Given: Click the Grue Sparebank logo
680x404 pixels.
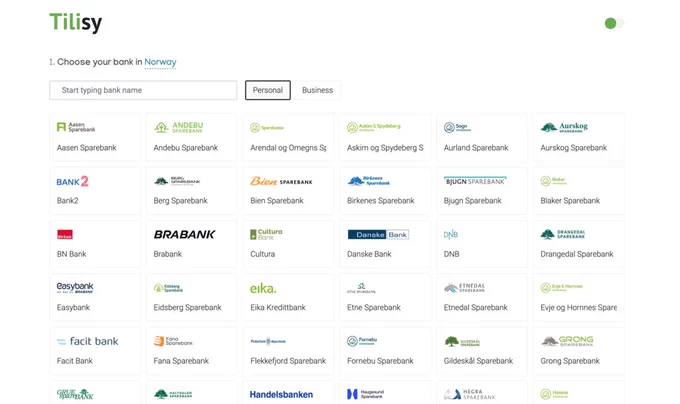Looking at the screenshot, I should (x=75, y=394).
